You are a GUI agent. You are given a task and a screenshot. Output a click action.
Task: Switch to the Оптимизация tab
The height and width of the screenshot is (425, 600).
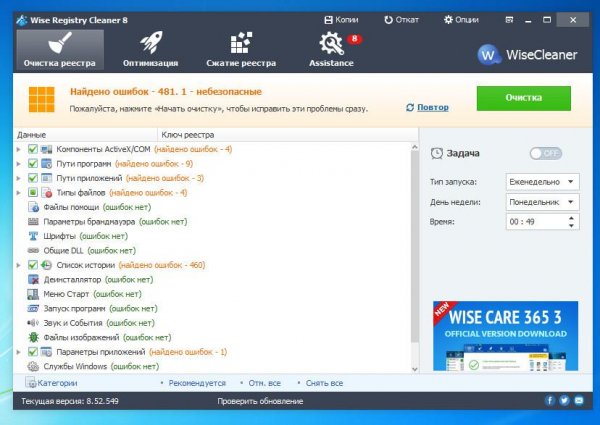[x=150, y=50]
